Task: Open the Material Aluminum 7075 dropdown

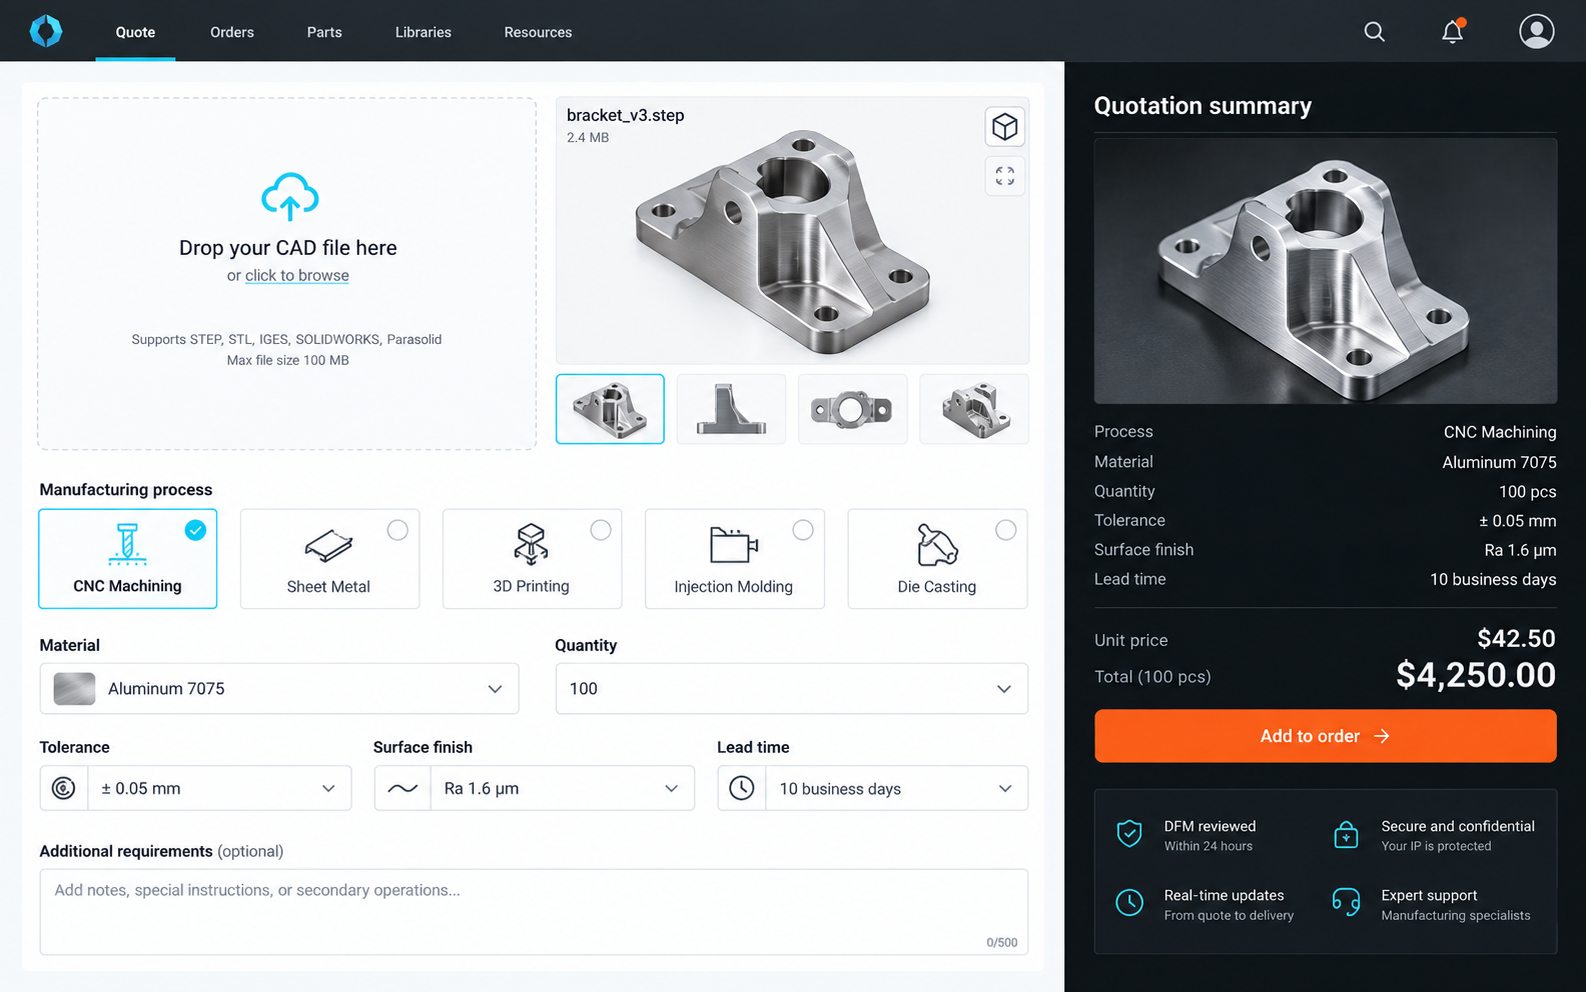Action: click(279, 689)
